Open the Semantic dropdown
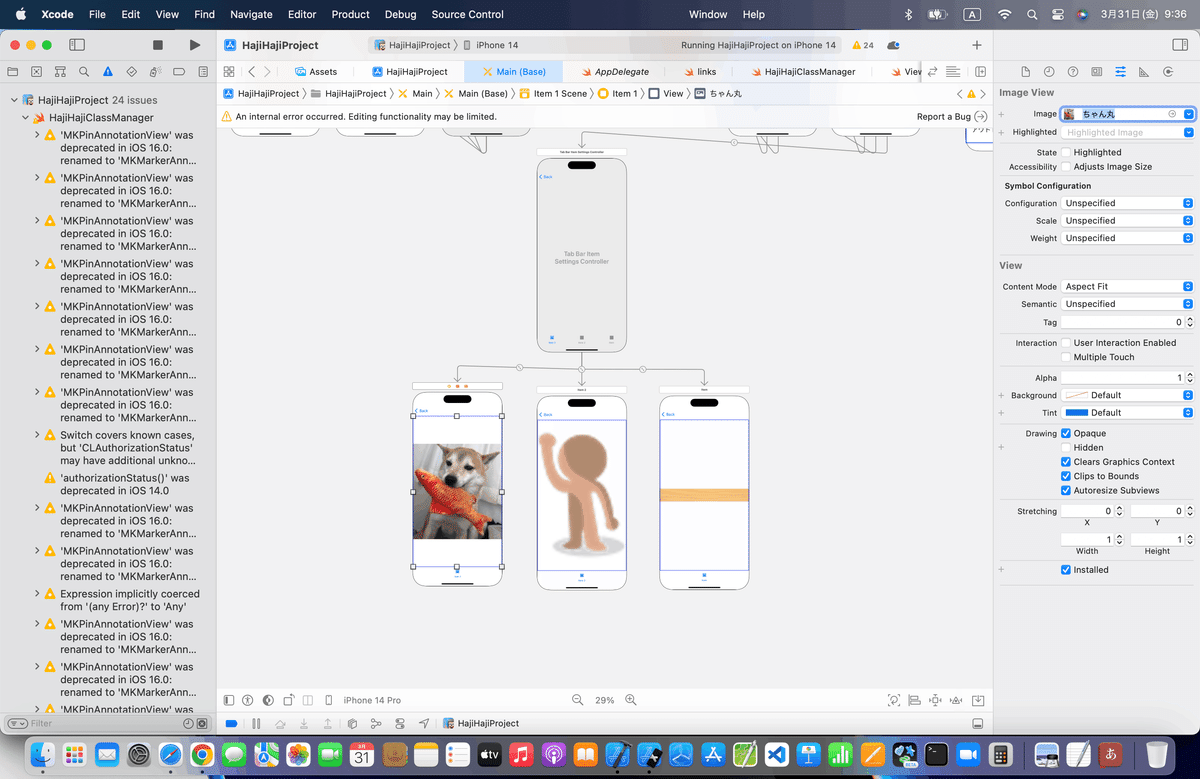 (1127, 304)
